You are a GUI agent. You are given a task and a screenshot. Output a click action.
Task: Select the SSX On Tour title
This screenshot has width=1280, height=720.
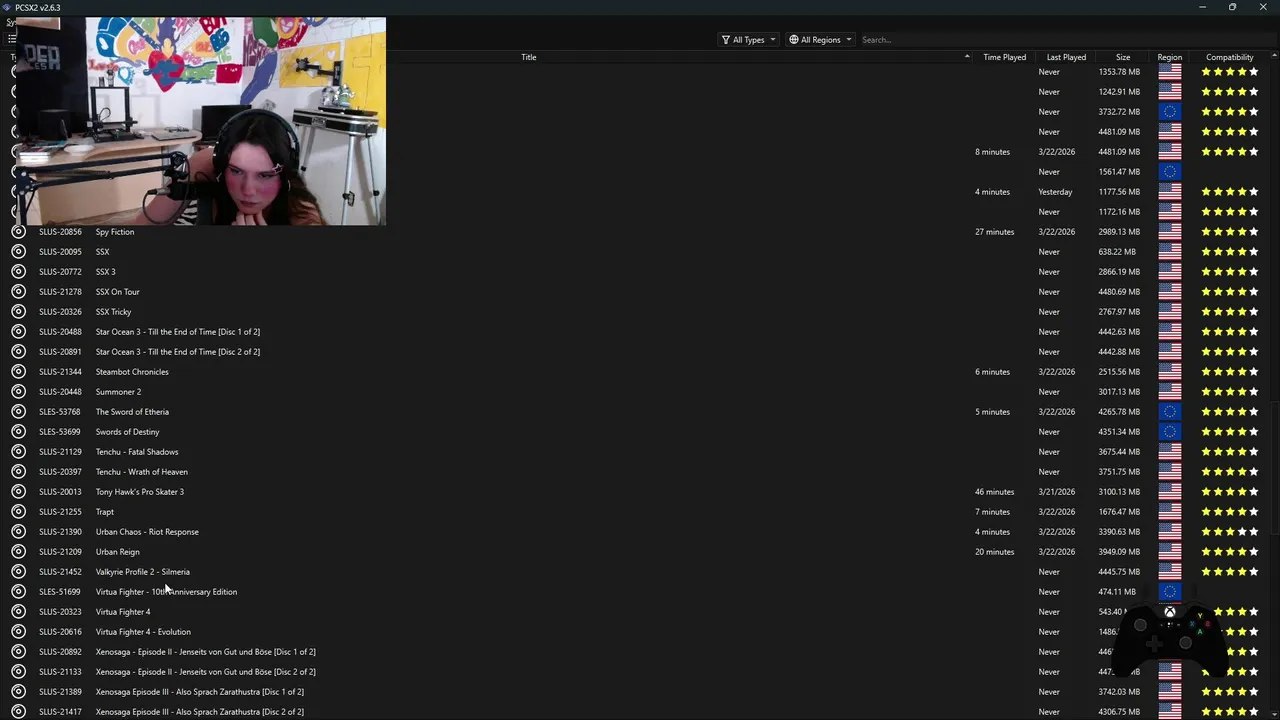point(117,291)
